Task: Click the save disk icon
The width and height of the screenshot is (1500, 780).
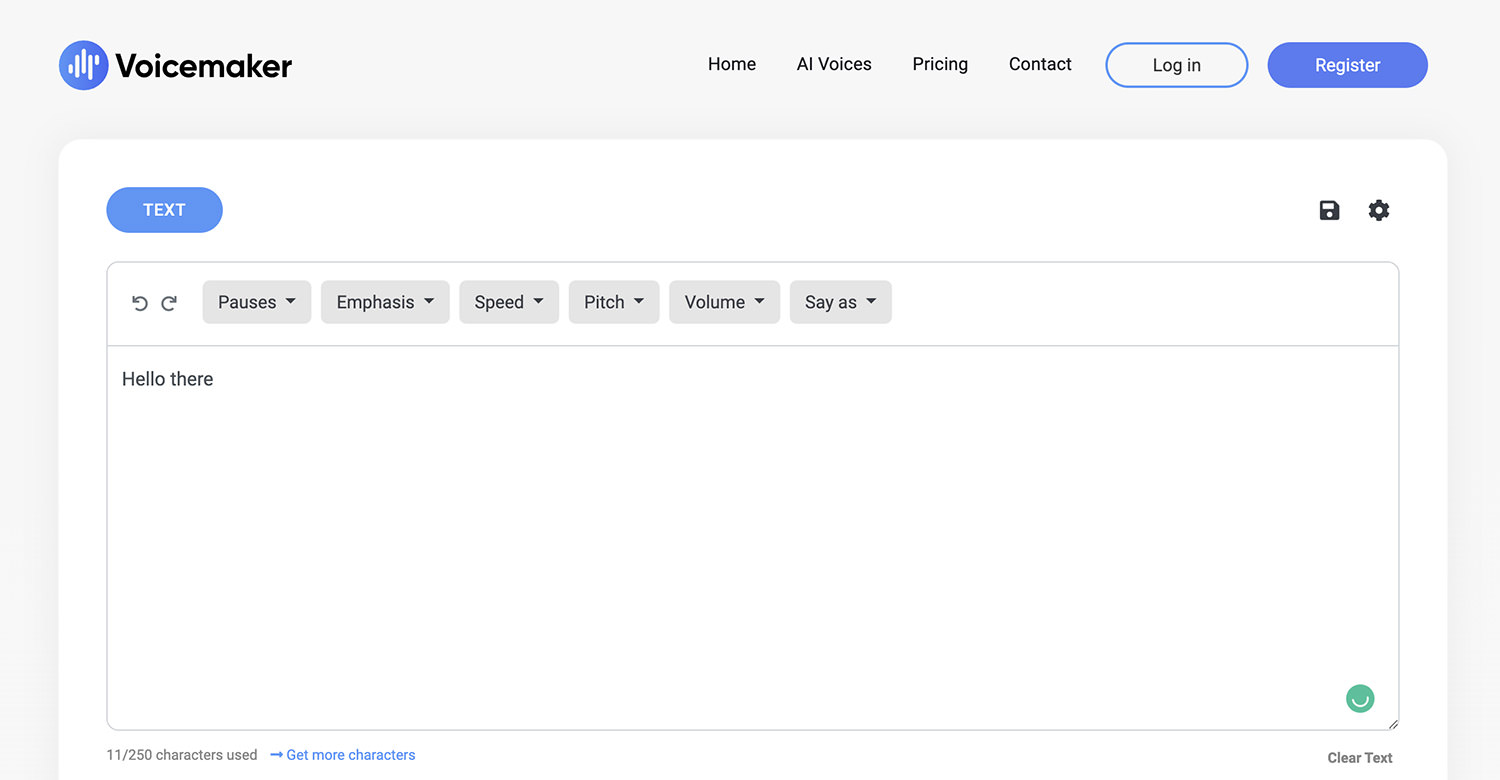Action: coord(1329,210)
